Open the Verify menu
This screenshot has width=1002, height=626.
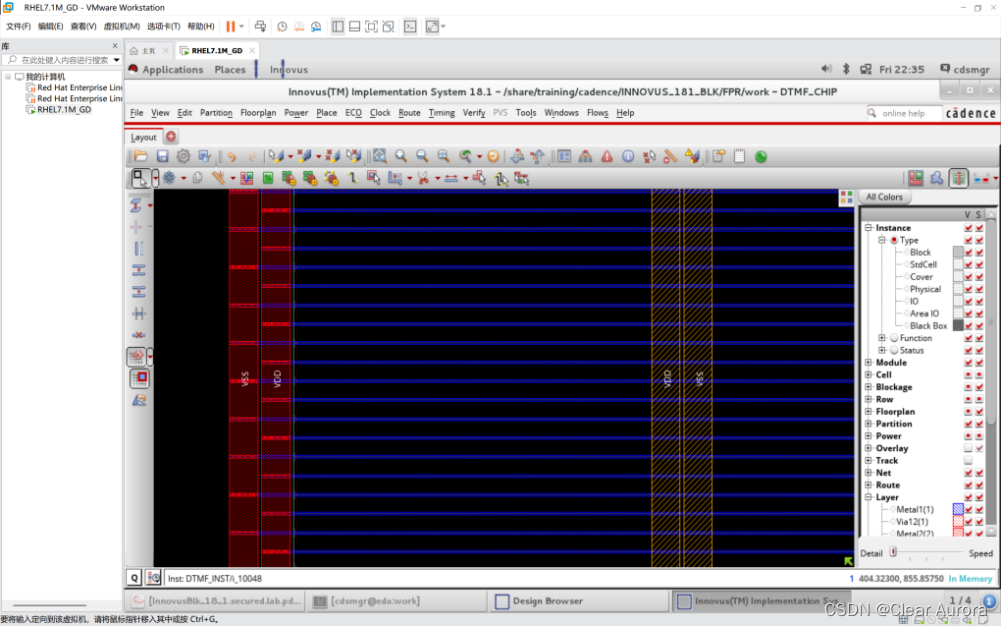(x=474, y=113)
